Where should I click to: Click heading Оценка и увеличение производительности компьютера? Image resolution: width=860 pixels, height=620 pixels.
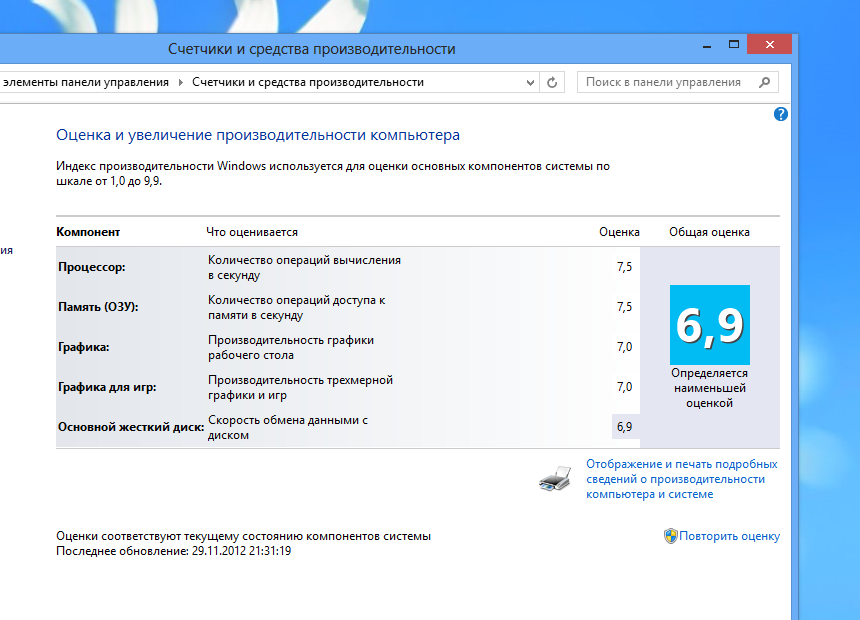tap(258, 135)
